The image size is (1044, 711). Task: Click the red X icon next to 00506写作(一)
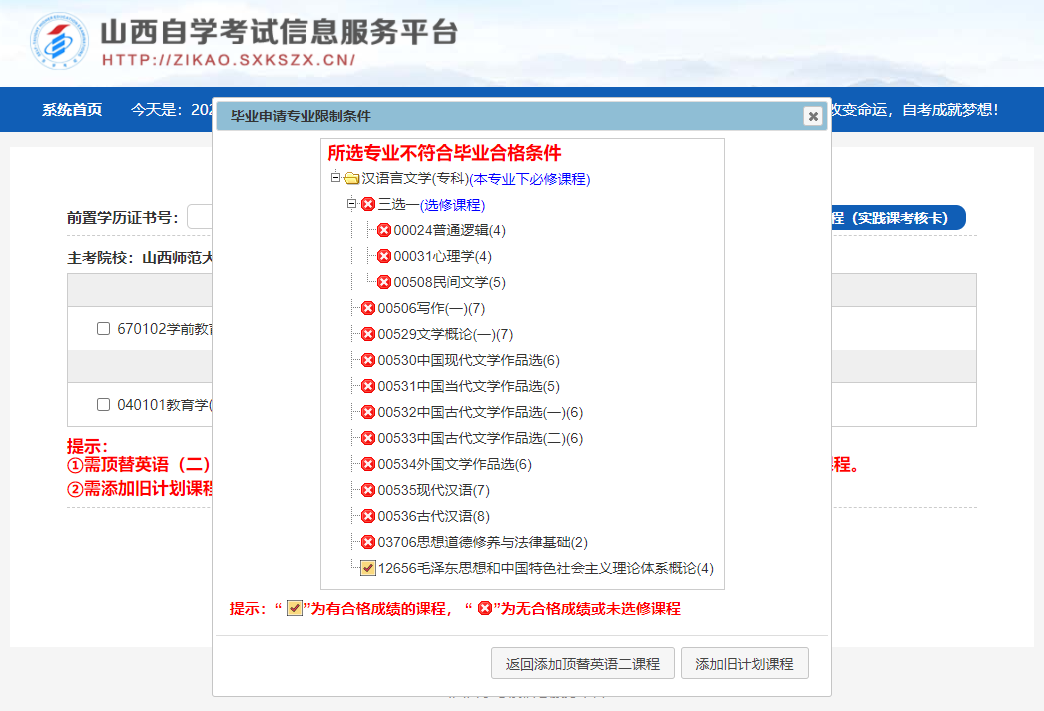coord(370,308)
